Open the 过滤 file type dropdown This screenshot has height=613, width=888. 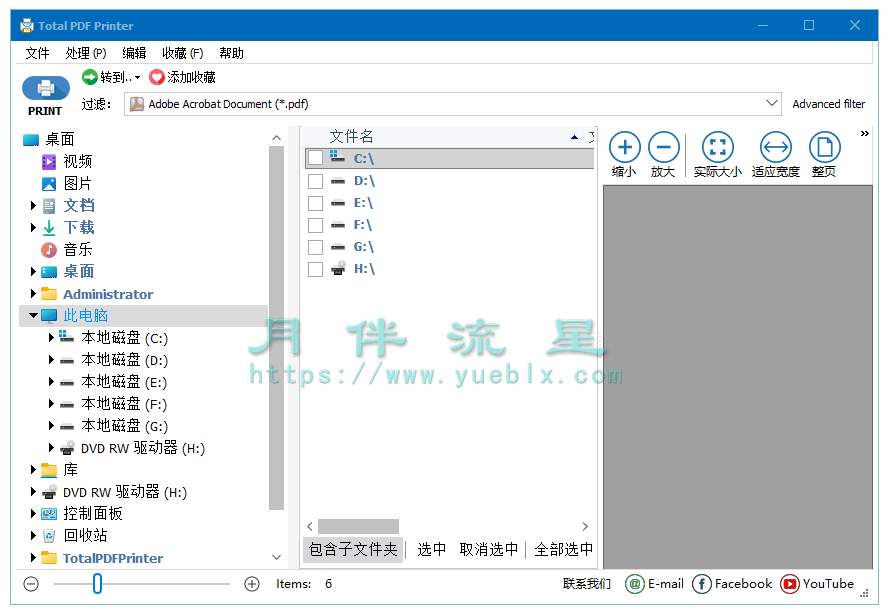click(771, 104)
